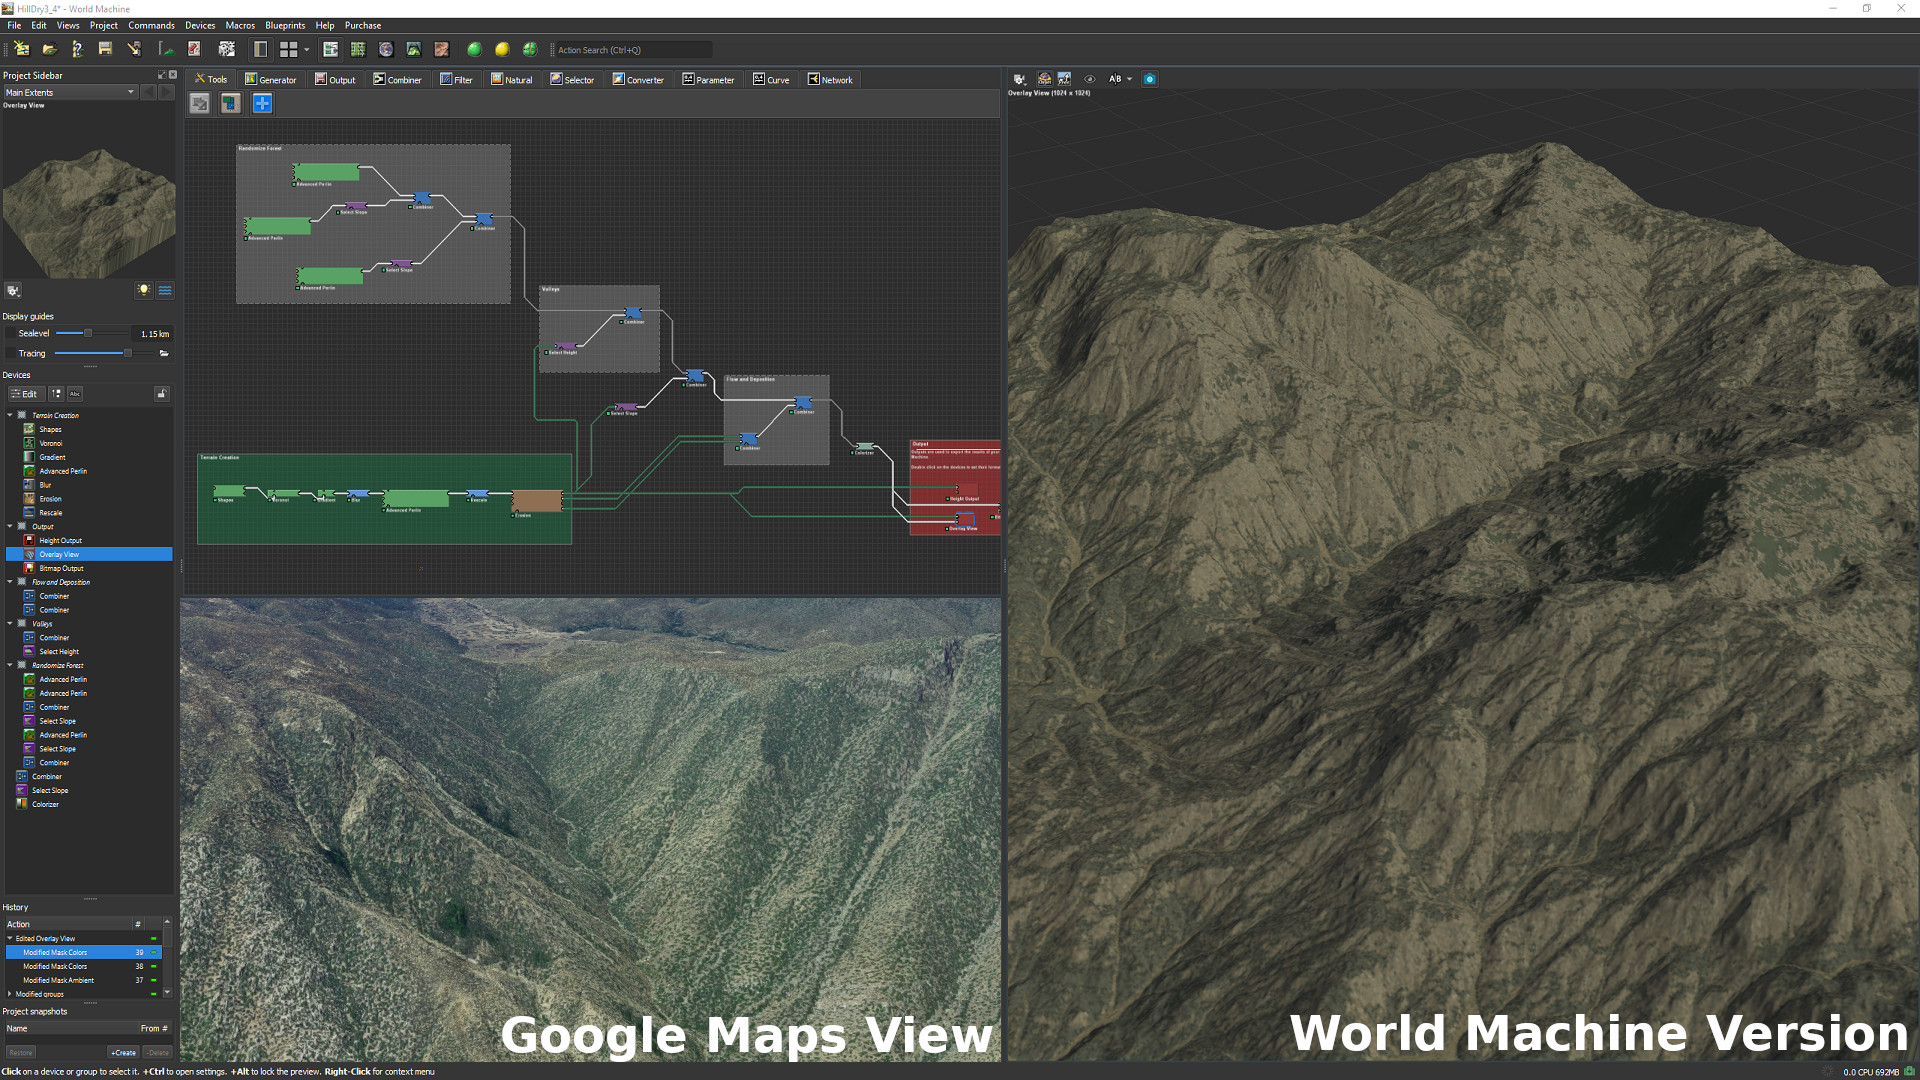Switch to the Natural device tab

[x=511, y=79]
